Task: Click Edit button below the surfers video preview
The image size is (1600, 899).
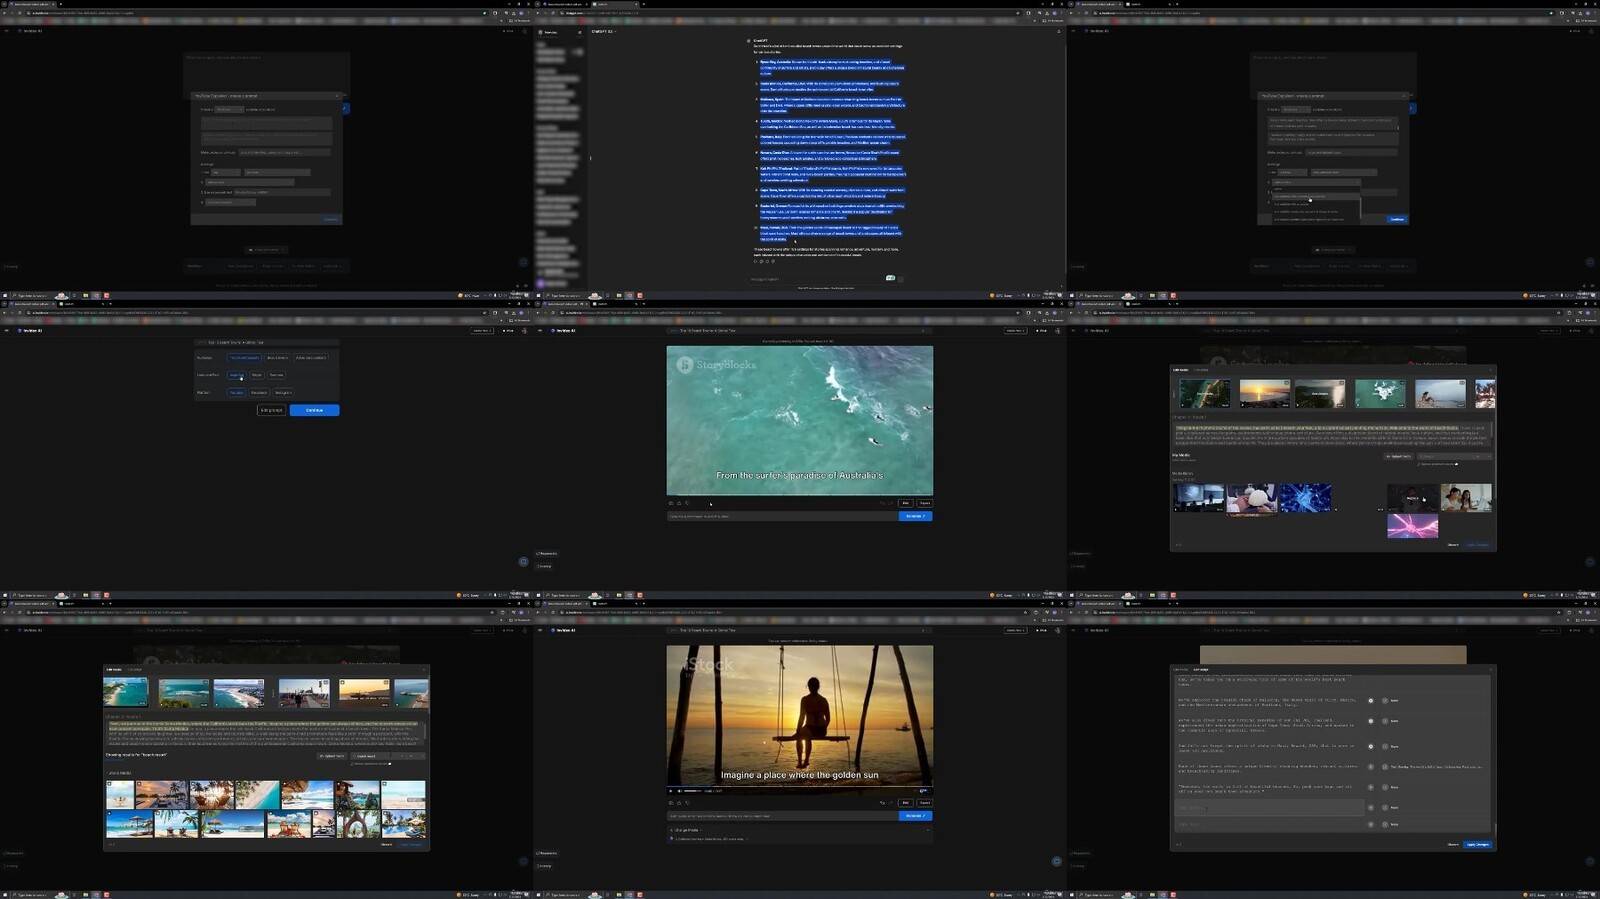Action: pos(906,503)
